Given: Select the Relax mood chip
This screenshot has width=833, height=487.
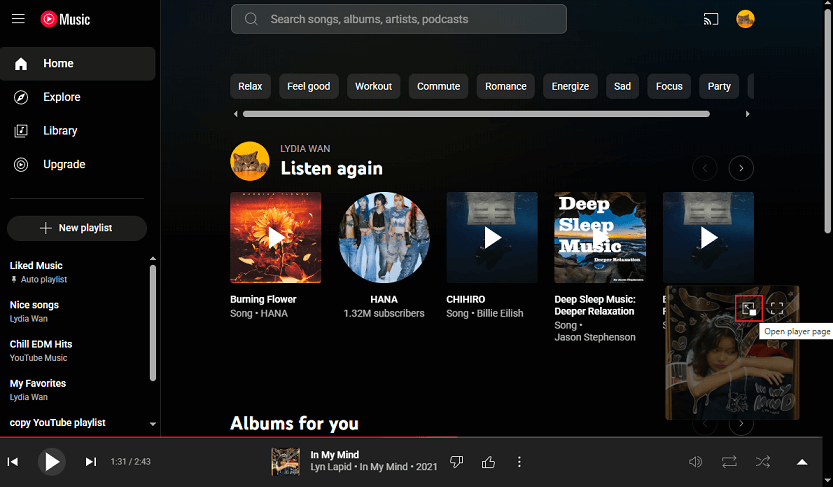Looking at the screenshot, I should (250, 86).
